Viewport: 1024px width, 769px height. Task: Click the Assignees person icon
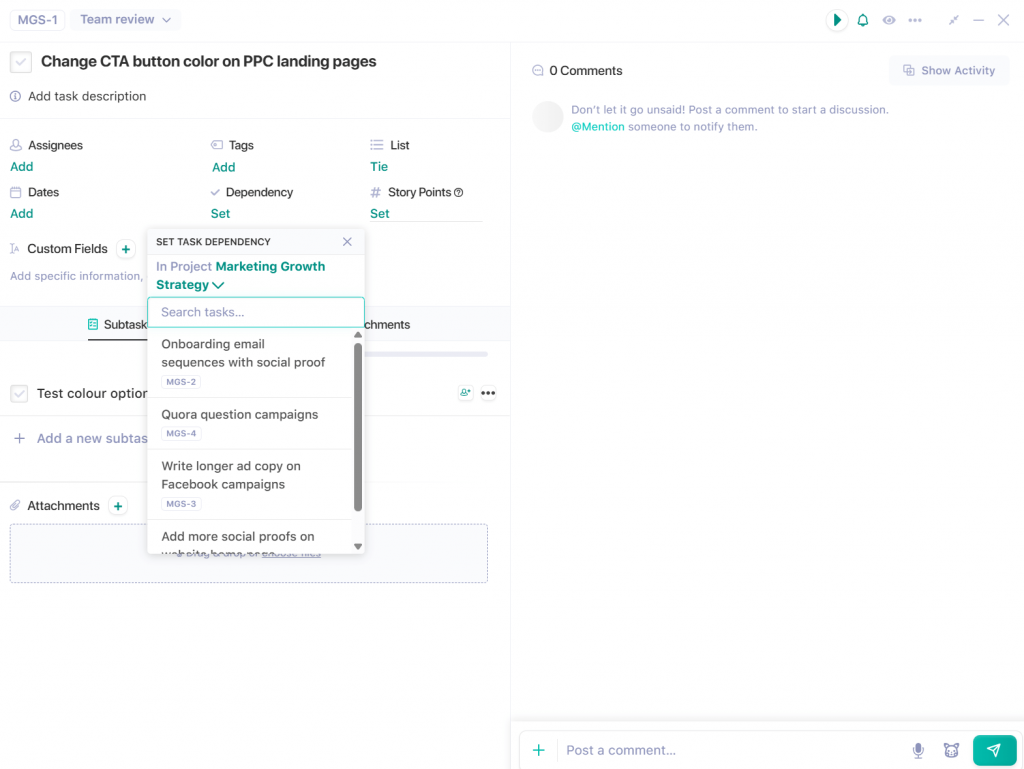click(x=16, y=145)
